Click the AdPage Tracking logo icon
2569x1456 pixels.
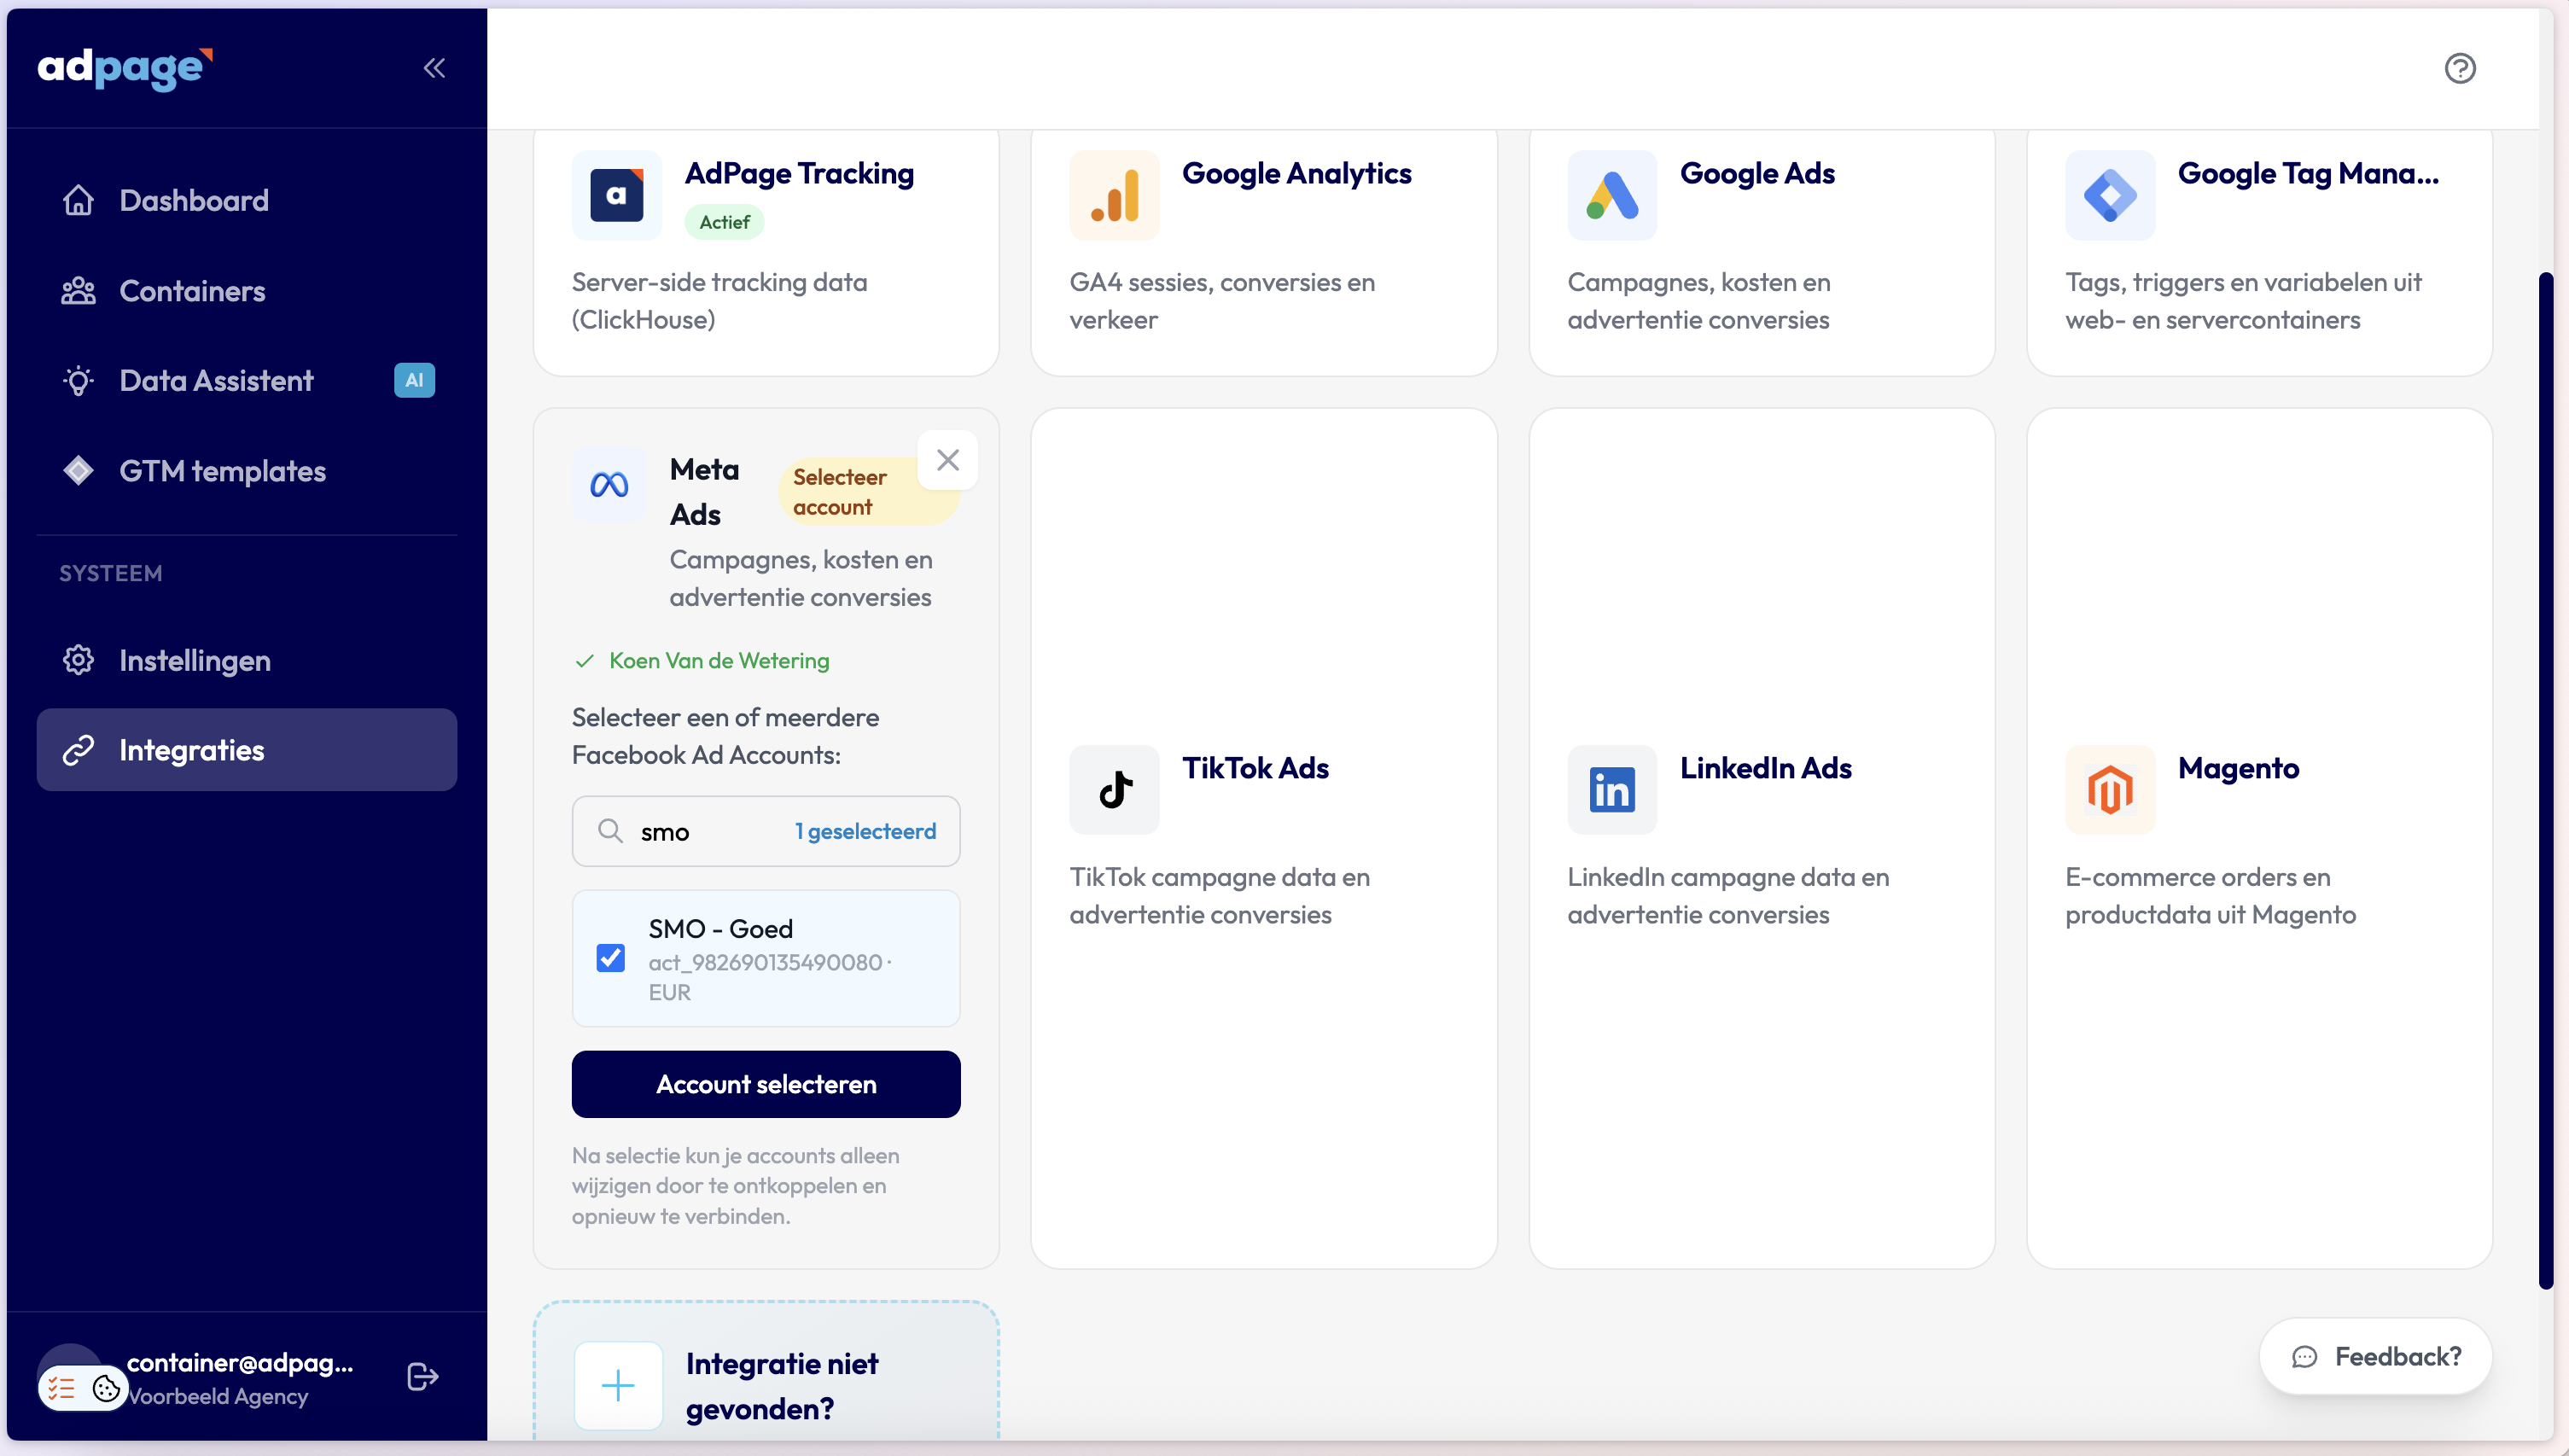pos(616,195)
